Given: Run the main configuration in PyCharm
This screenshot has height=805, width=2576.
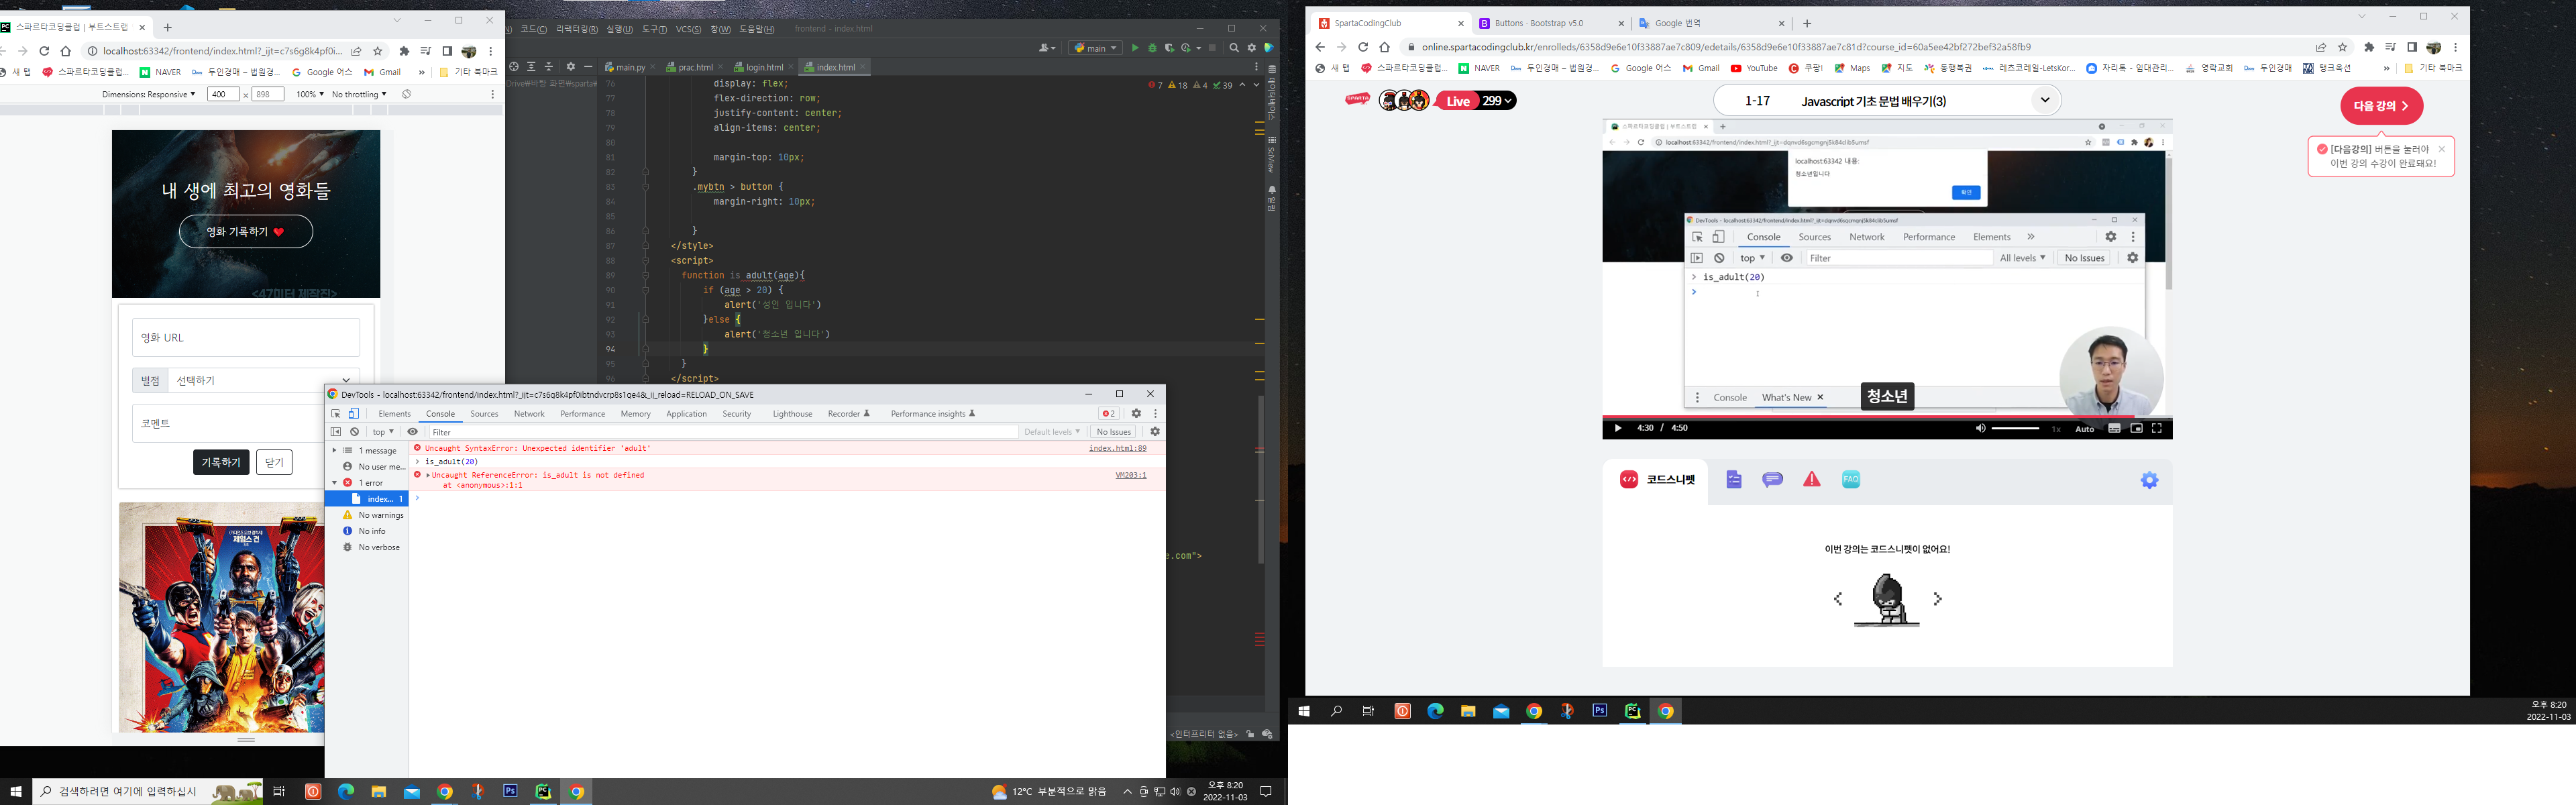Looking at the screenshot, I should point(1135,48).
